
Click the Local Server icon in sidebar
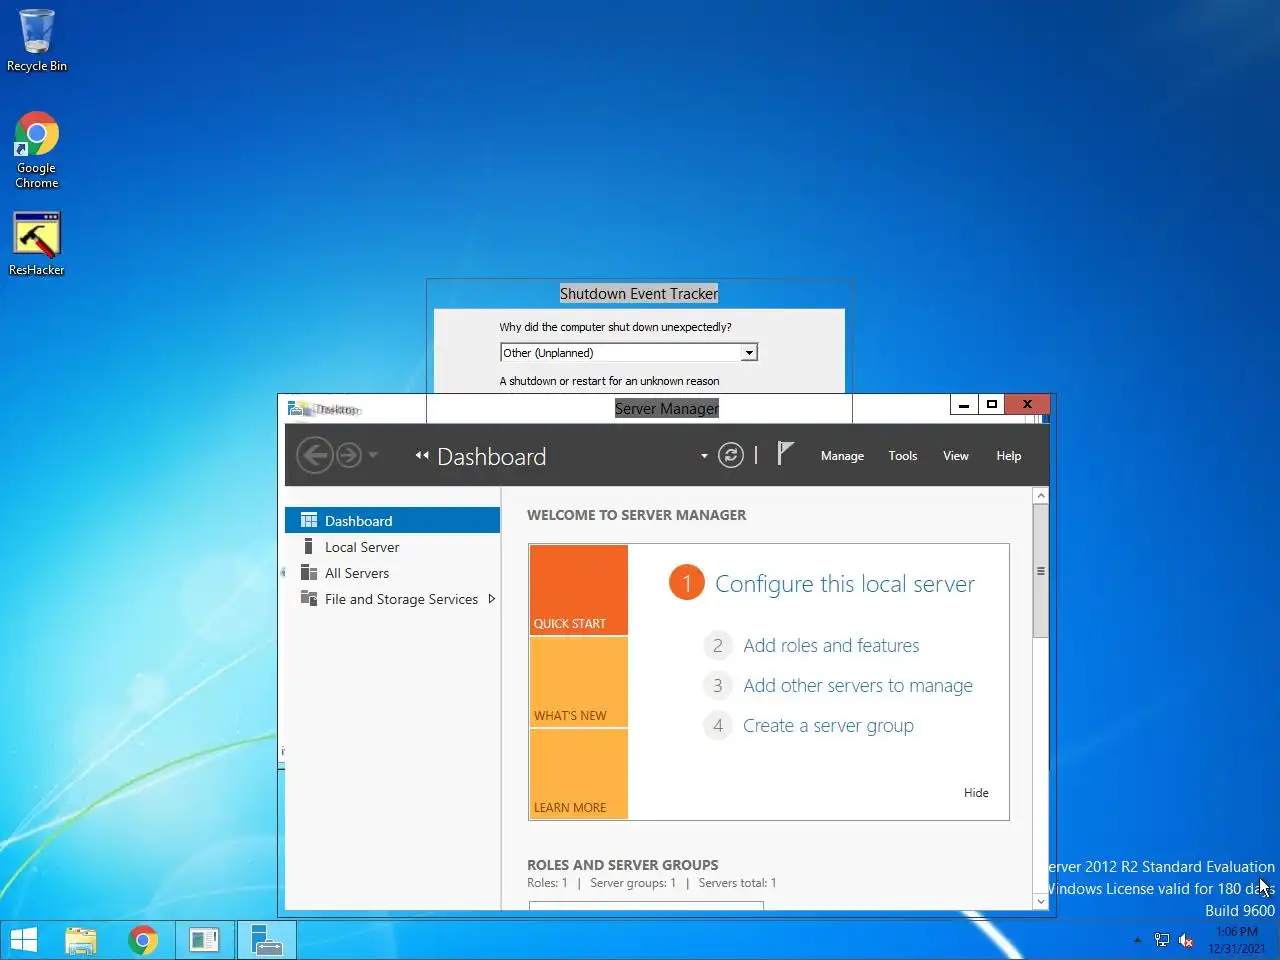308,546
